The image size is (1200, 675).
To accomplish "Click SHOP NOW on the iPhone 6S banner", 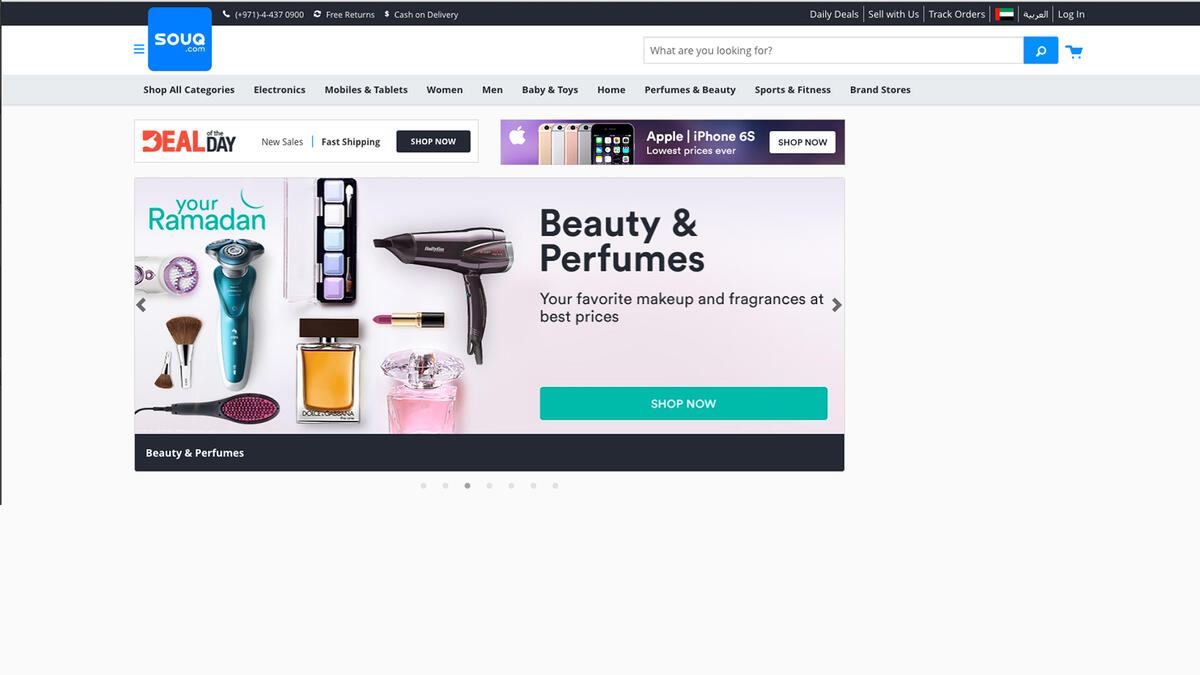I will (x=802, y=142).
